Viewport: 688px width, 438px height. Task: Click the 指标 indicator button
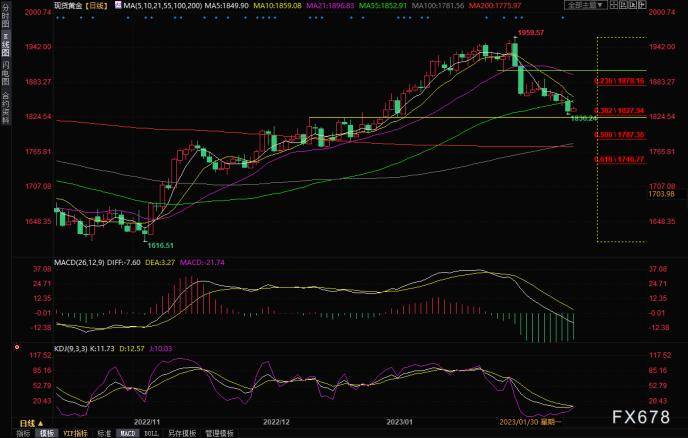click(21, 433)
